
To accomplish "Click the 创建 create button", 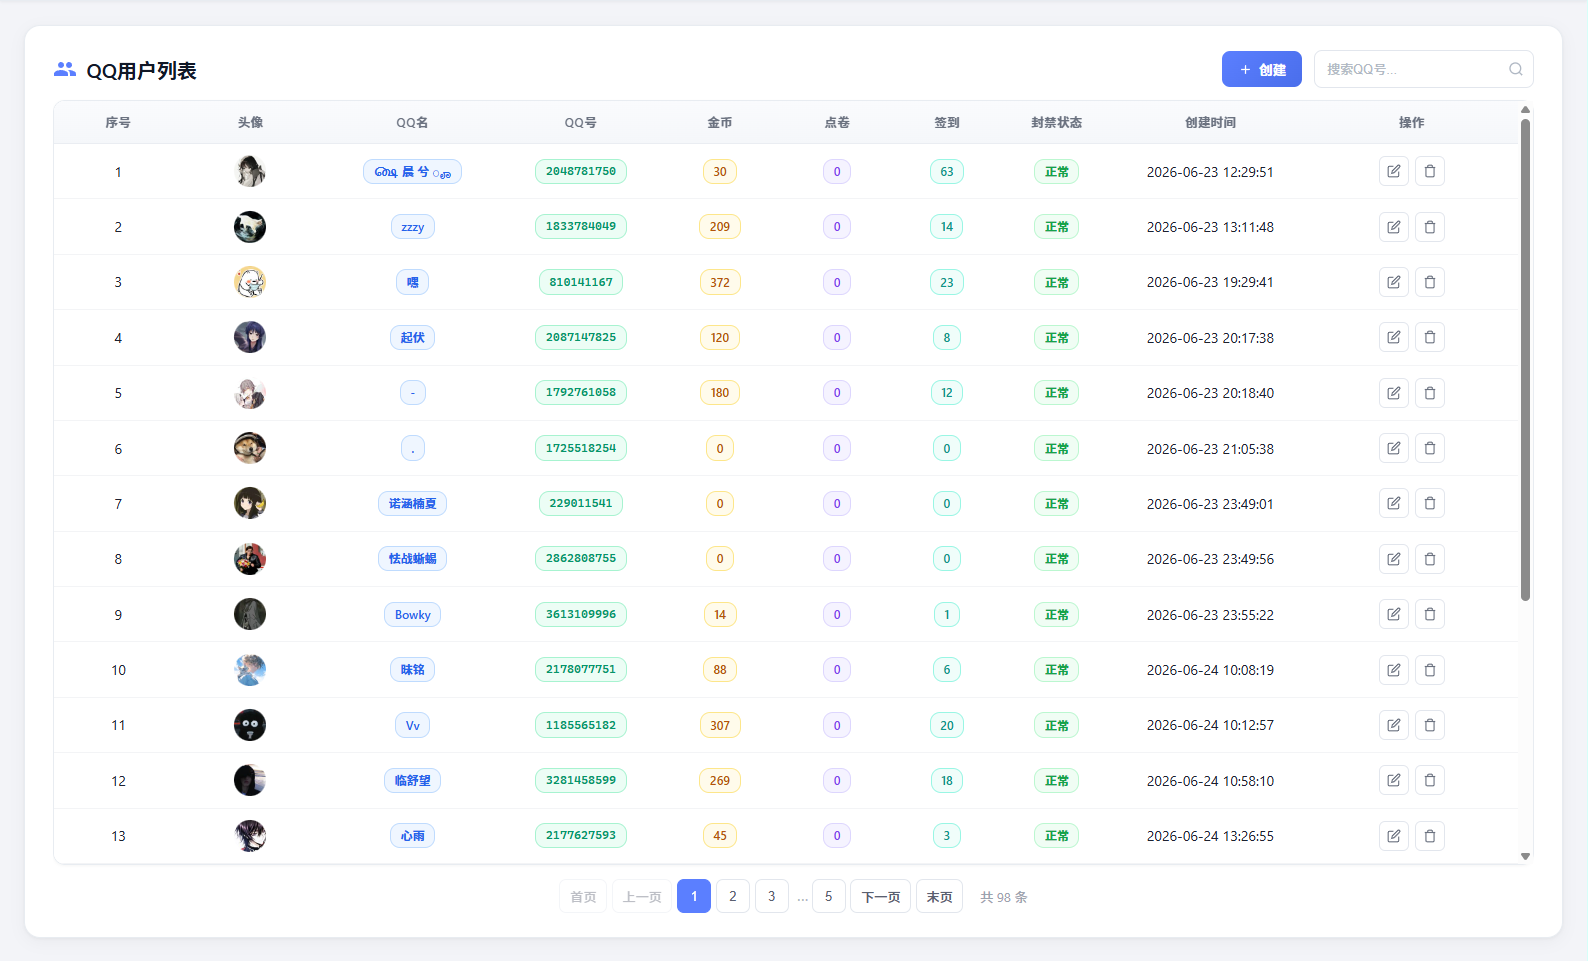I will pos(1261,69).
